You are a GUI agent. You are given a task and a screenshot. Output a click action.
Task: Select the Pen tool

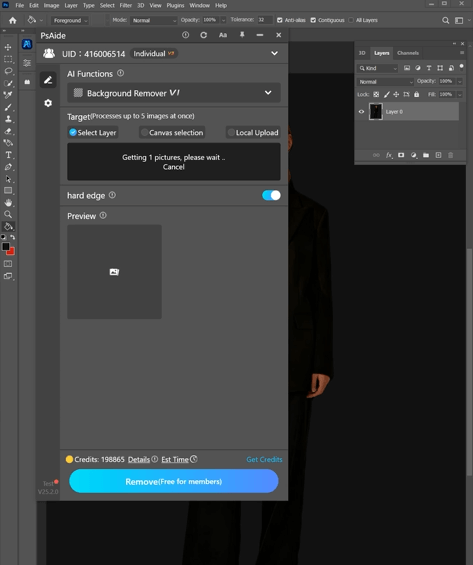(8, 167)
